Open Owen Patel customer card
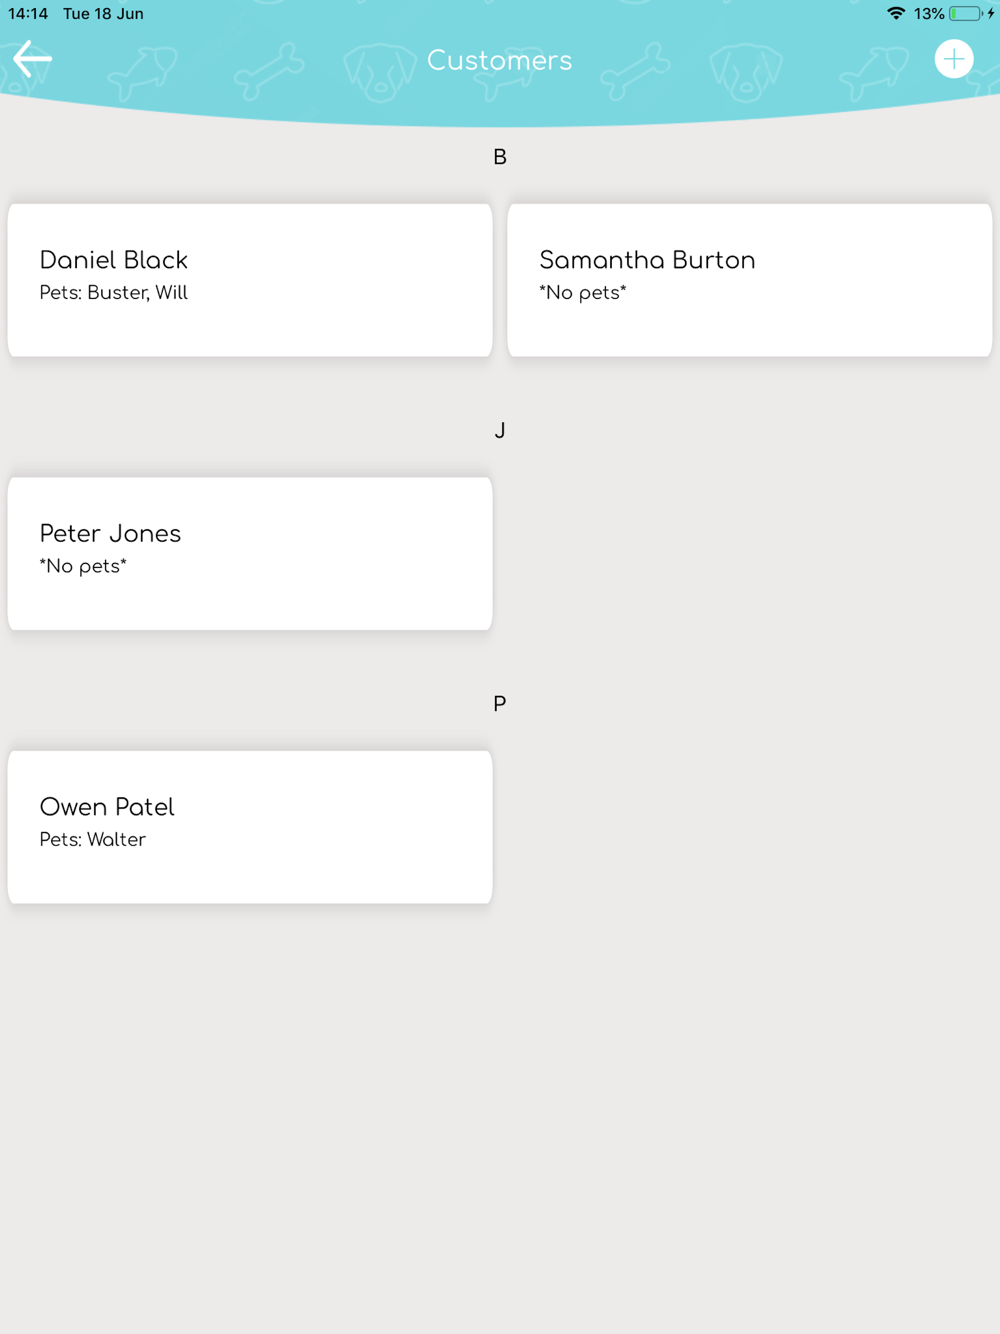 click(250, 827)
